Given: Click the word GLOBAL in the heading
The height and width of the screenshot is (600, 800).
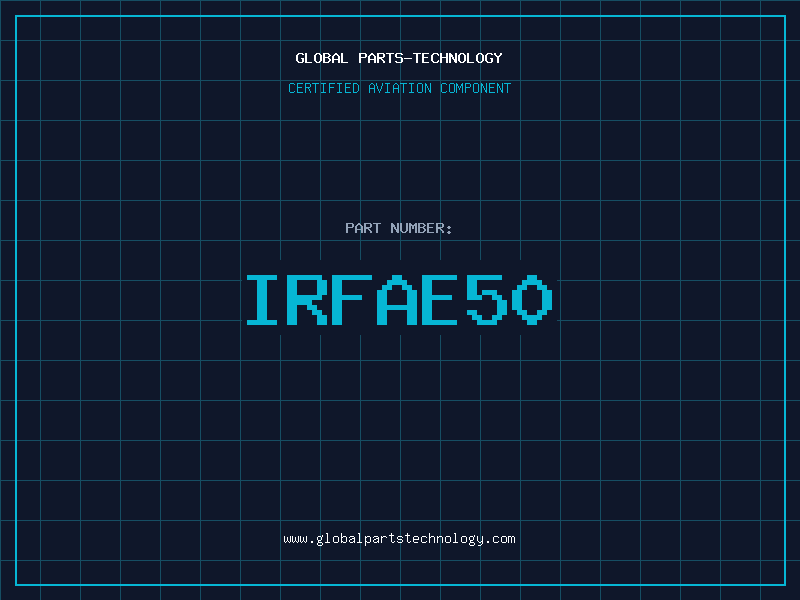Looking at the screenshot, I should [322, 58].
